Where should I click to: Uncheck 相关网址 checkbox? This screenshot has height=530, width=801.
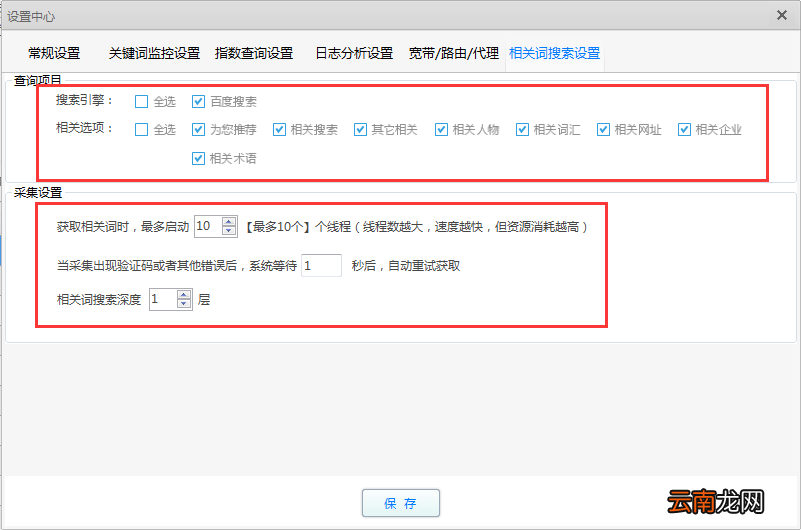click(x=603, y=130)
